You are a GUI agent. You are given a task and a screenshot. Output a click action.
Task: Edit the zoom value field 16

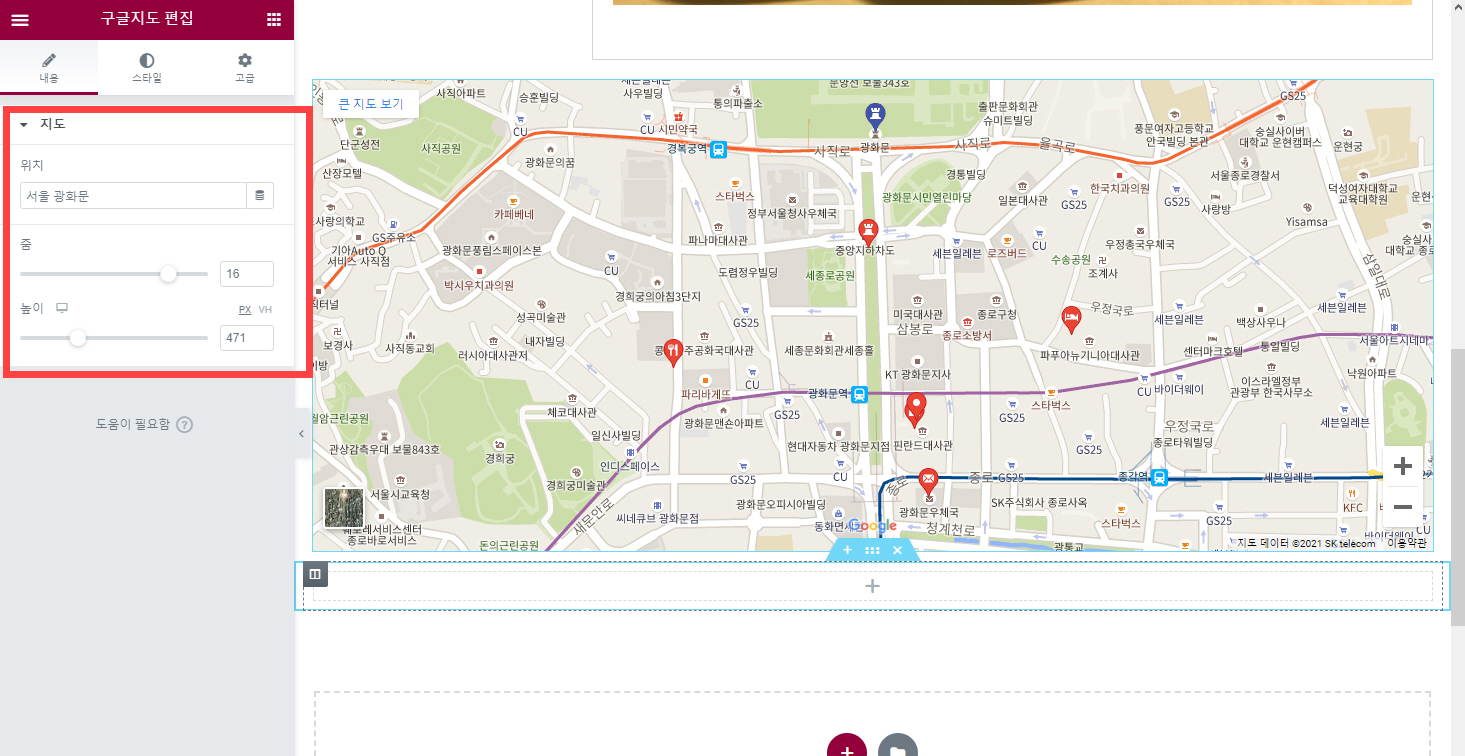click(247, 274)
